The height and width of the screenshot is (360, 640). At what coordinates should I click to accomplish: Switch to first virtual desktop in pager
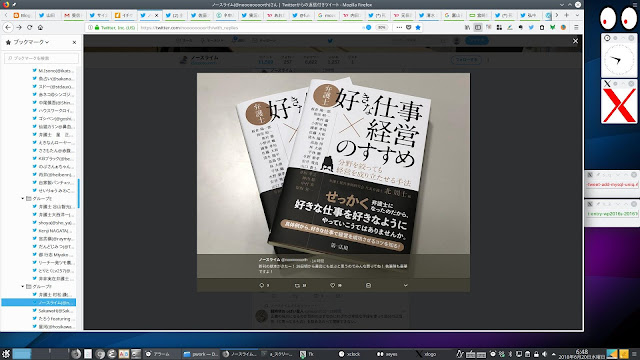point(21,354)
